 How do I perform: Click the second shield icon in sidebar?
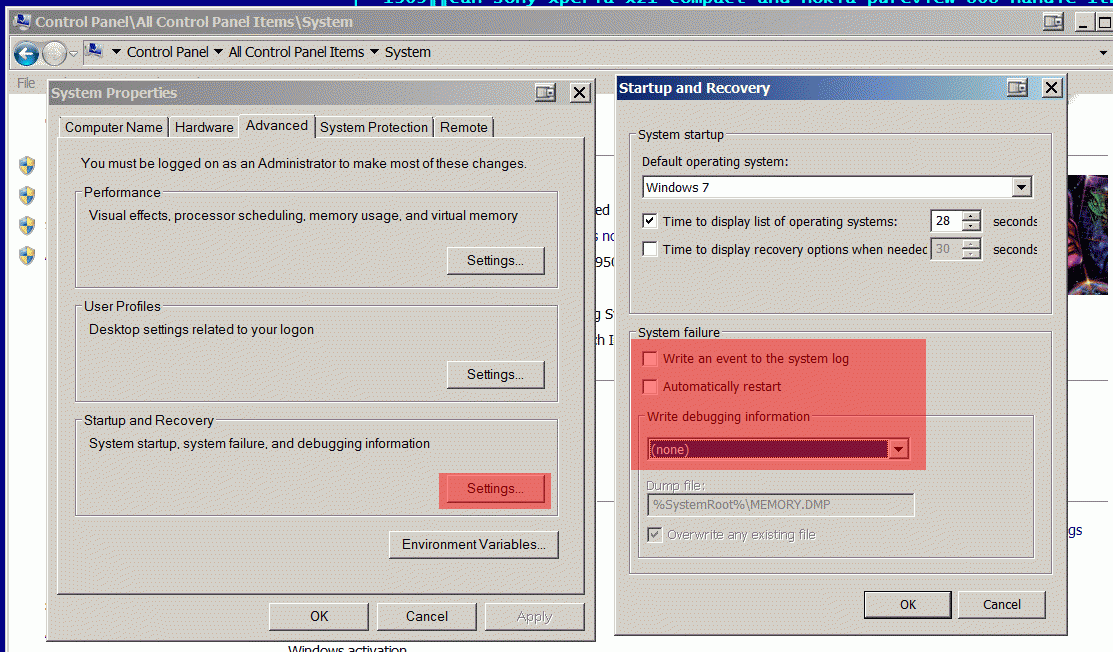[27, 195]
